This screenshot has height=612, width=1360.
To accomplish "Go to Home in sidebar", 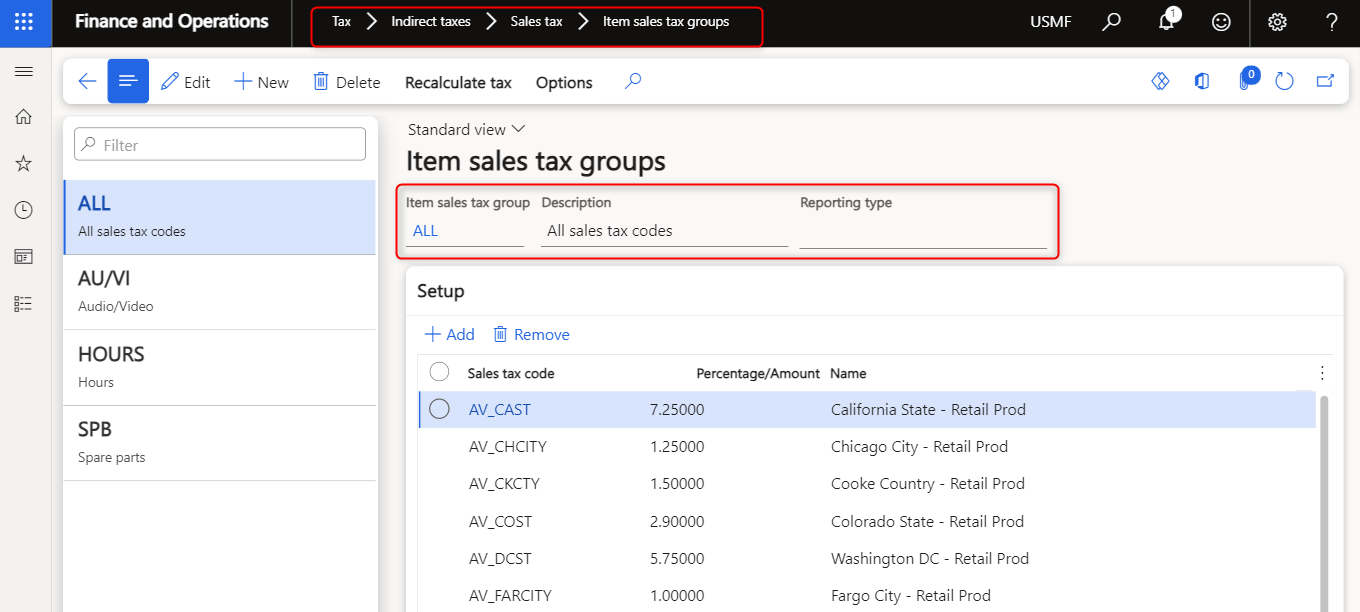I will coord(24,117).
